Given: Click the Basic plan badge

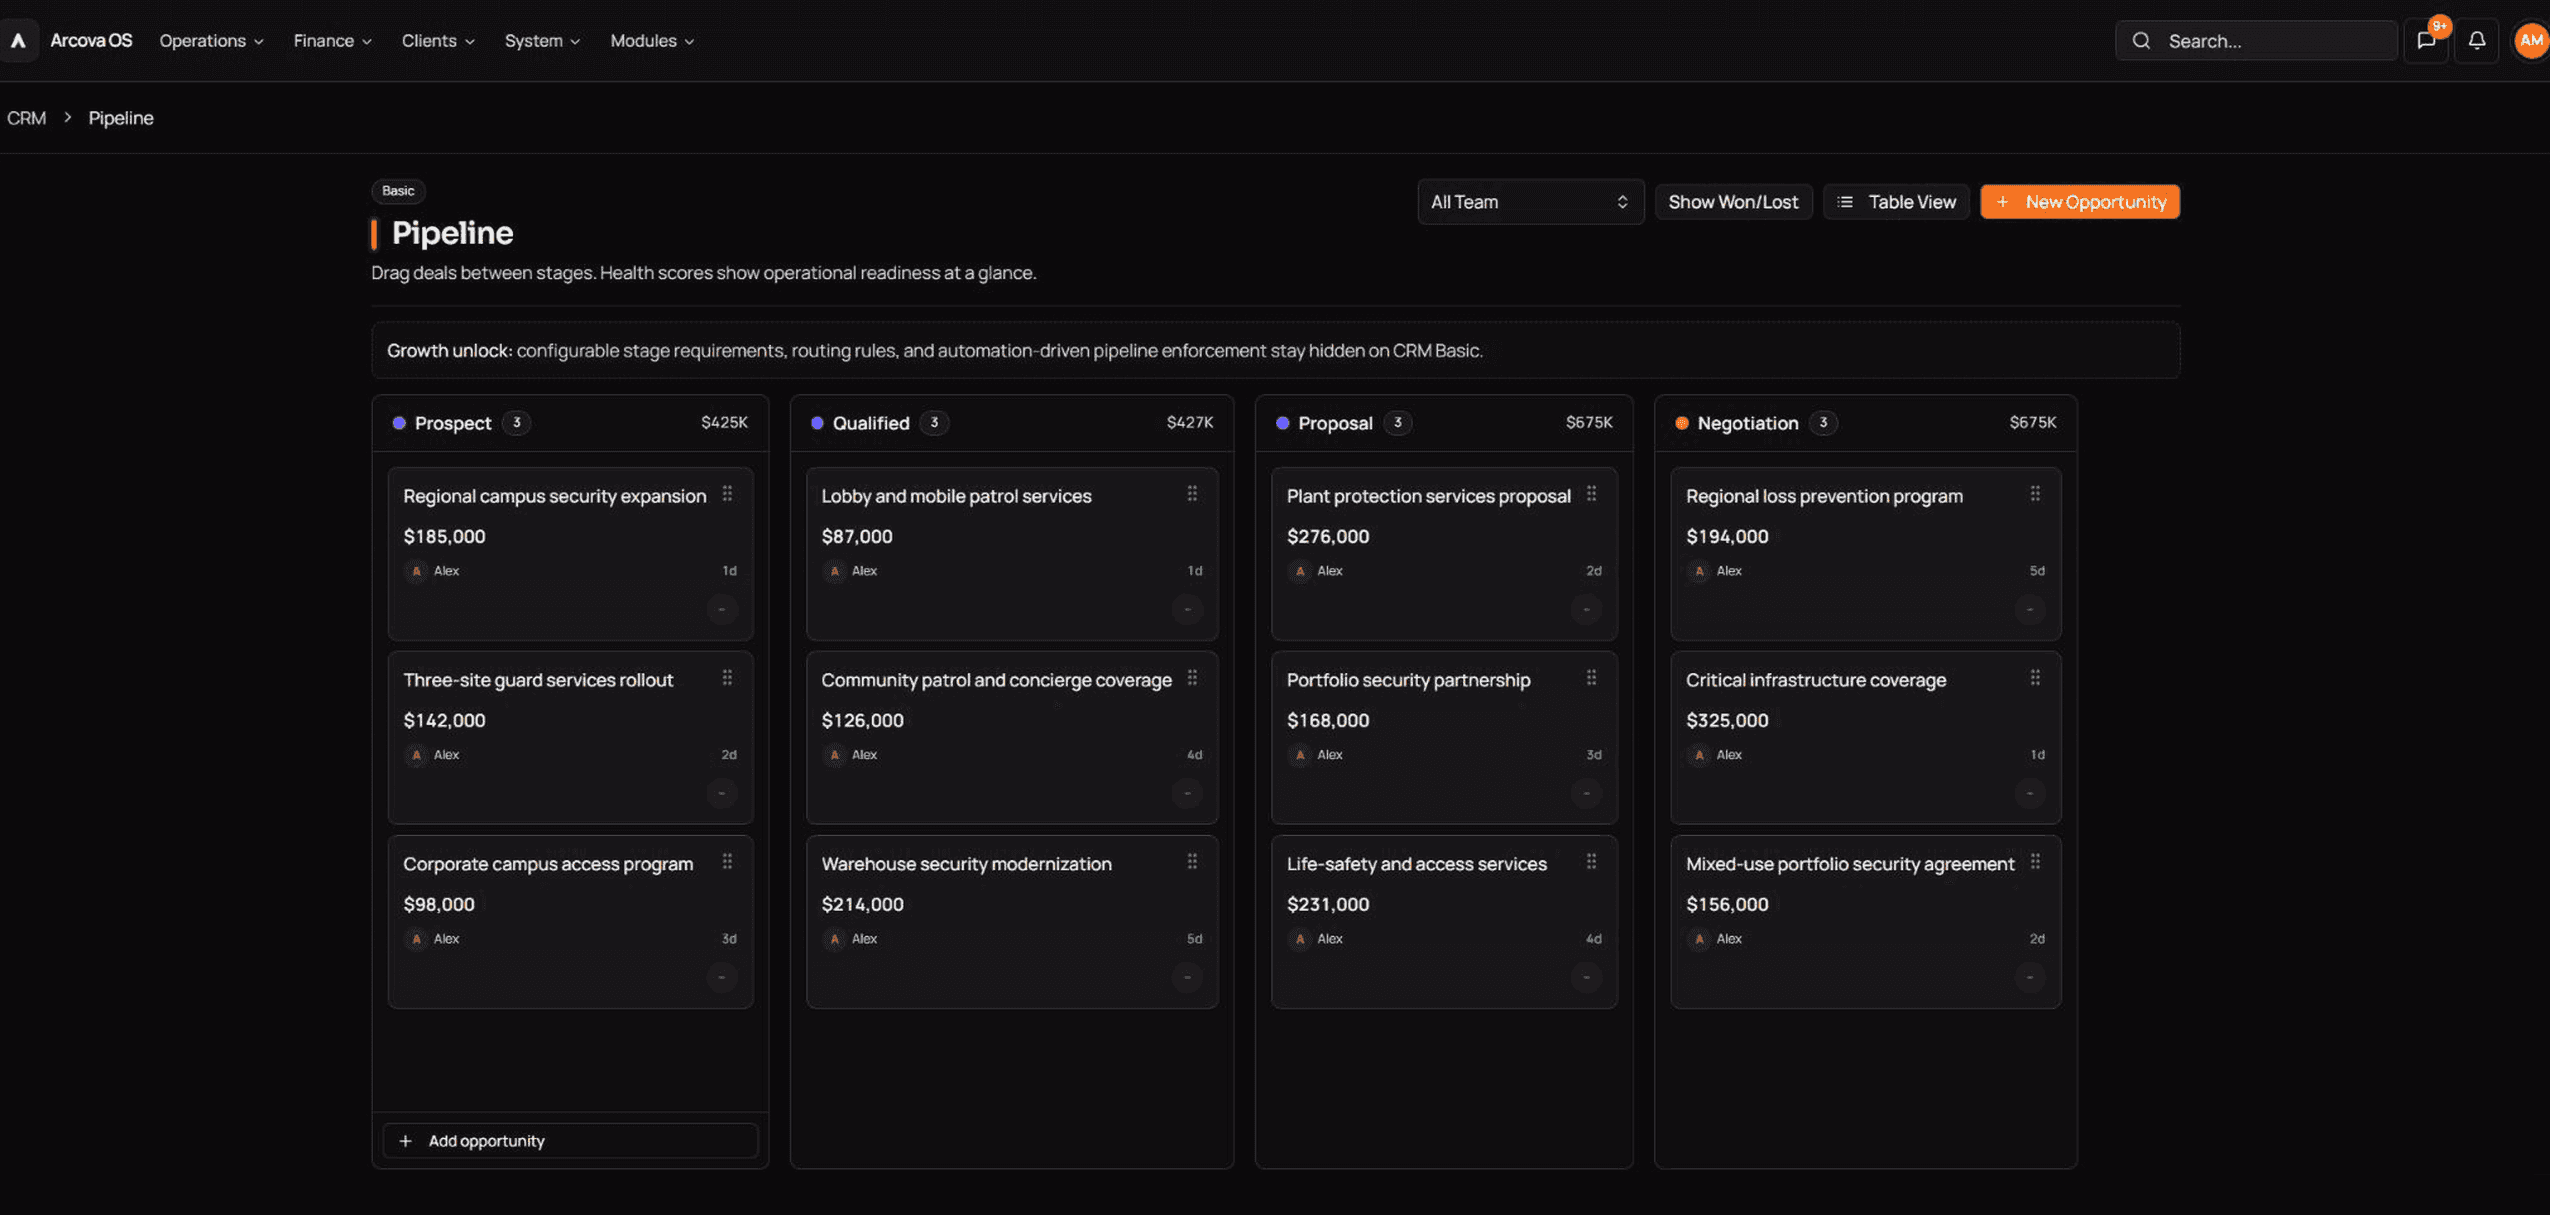Looking at the screenshot, I should coord(398,191).
